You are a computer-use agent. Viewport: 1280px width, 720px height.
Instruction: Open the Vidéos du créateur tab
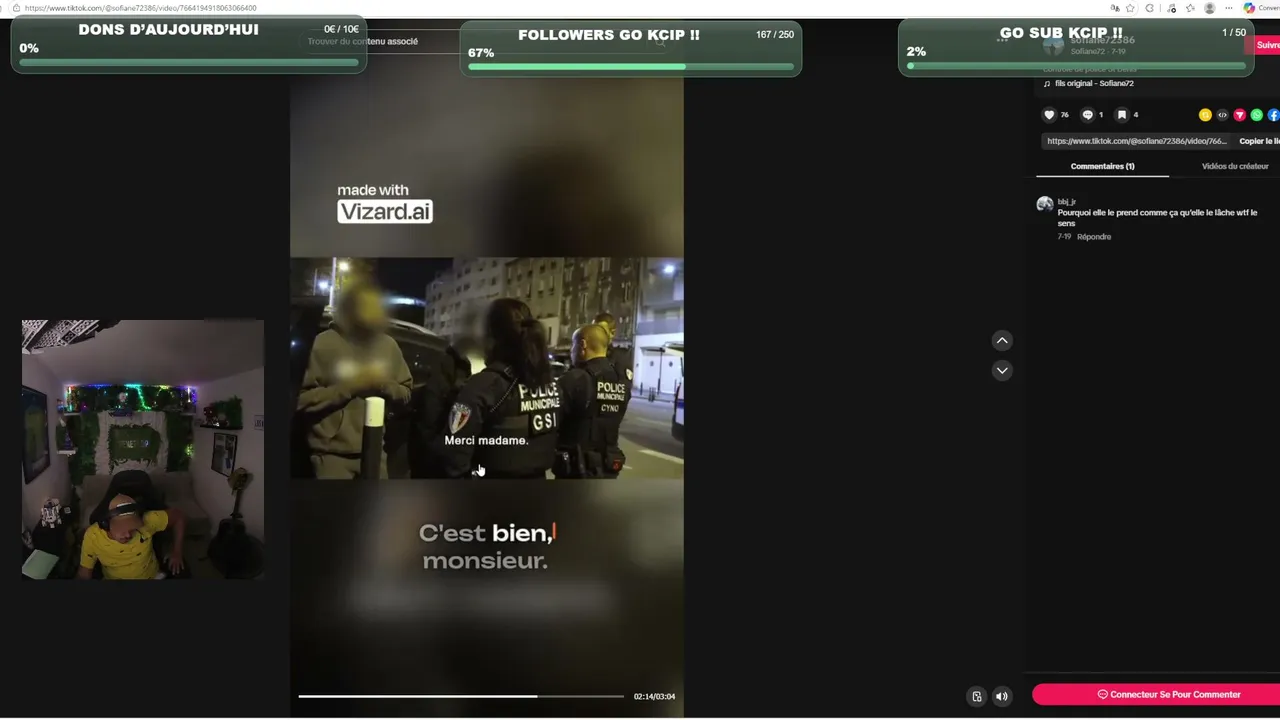click(x=1235, y=166)
